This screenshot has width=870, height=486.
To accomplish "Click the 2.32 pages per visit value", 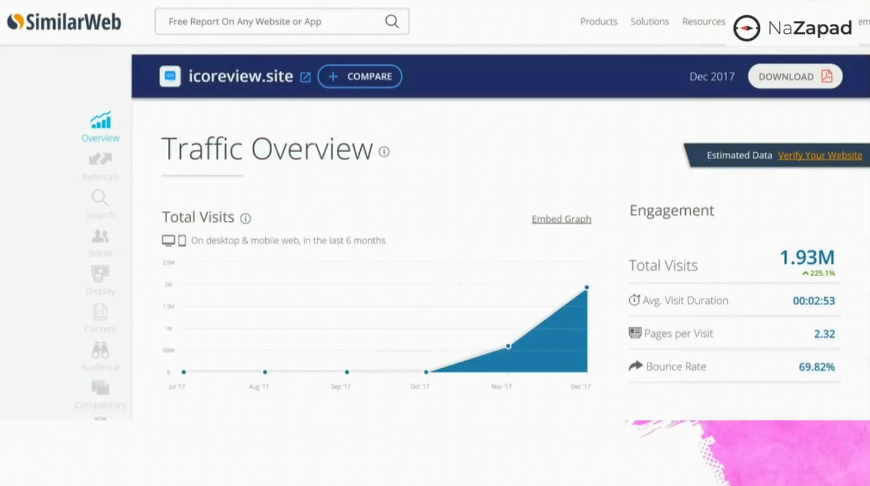I will coord(824,334).
